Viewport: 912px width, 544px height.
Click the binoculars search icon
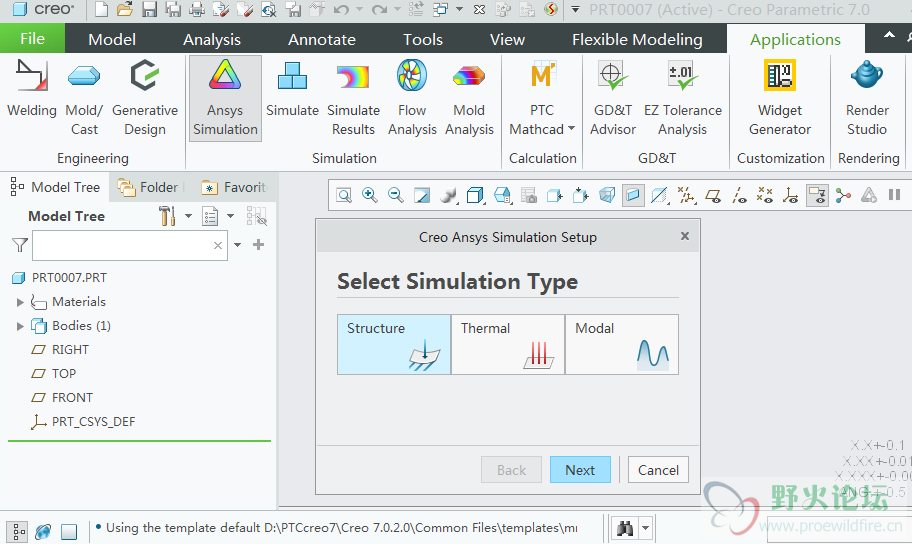pos(625,528)
